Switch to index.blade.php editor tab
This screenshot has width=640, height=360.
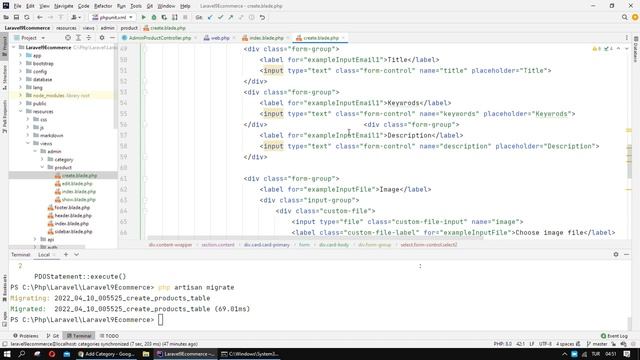266,38
